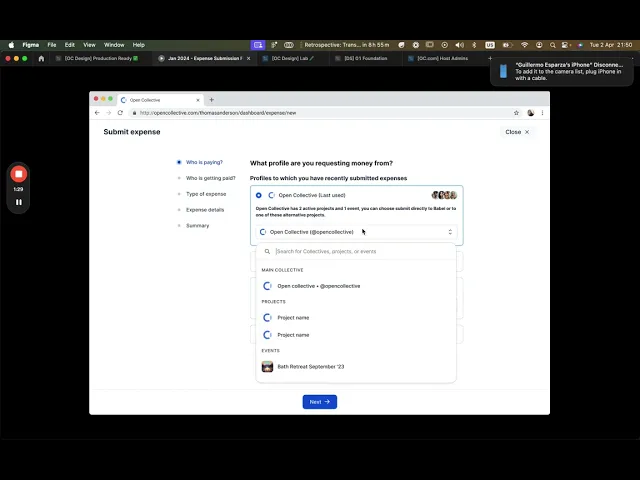Click the purple screen-recording menu bar icon
Image resolution: width=640 pixels, height=480 pixels.
click(x=258, y=45)
